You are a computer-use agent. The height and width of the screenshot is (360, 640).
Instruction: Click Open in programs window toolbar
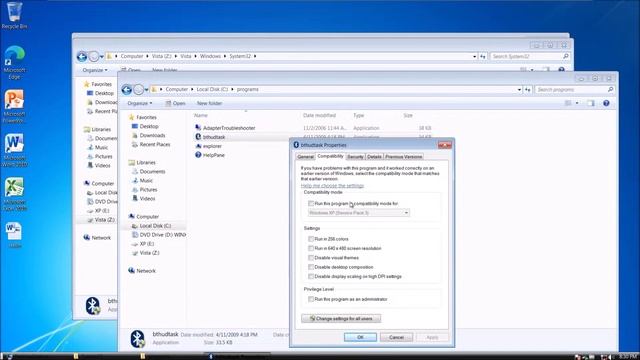click(176, 103)
